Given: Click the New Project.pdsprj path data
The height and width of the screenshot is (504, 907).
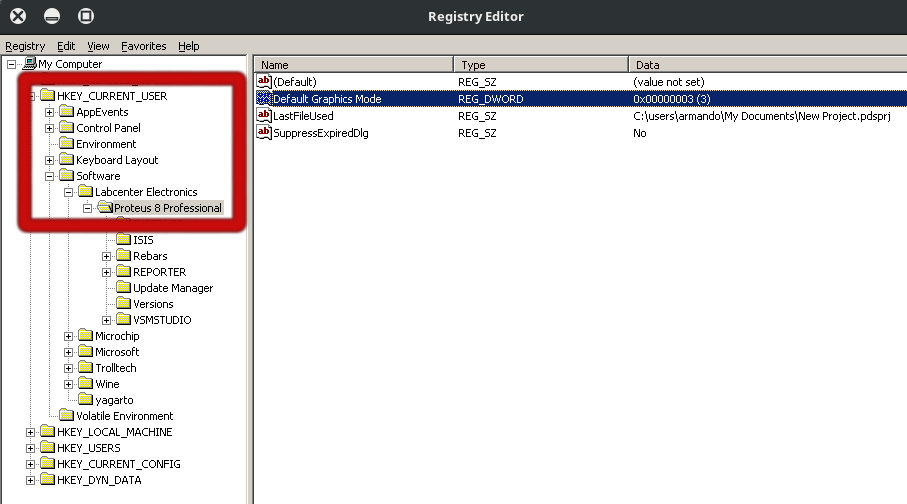Looking at the screenshot, I should pyautogui.click(x=762, y=116).
